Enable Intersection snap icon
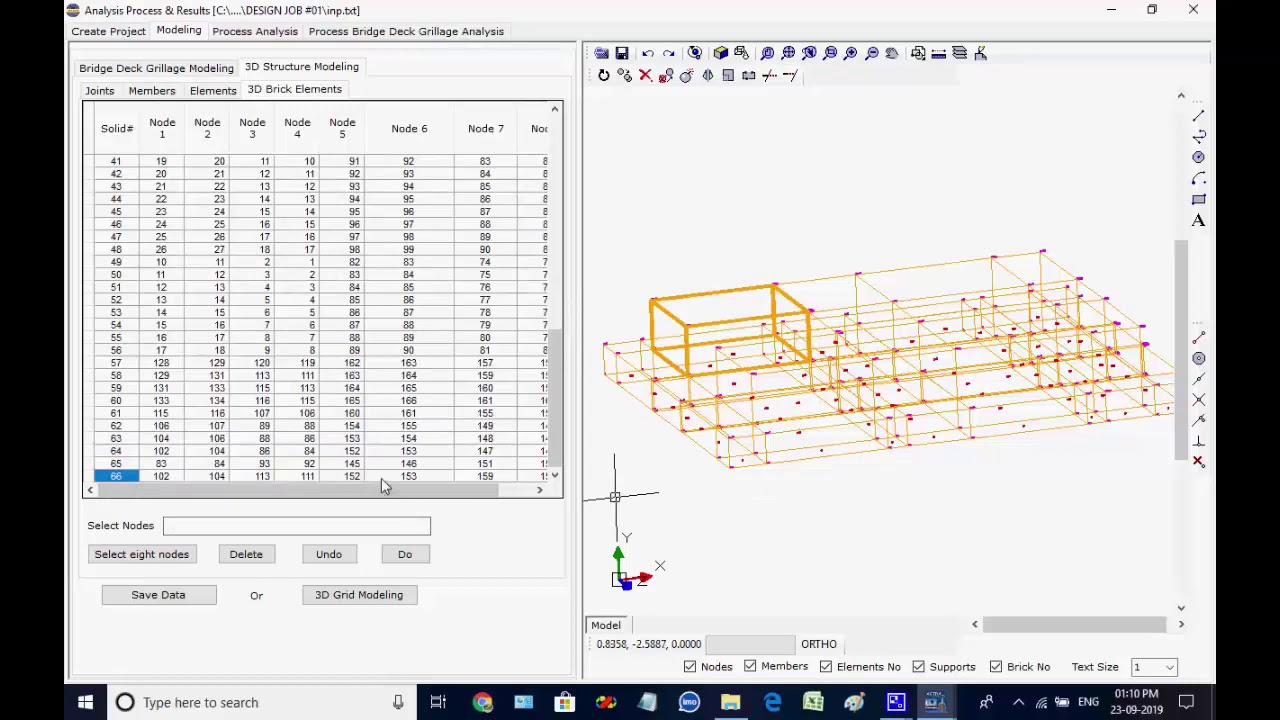 click(x=1198, y=399)
